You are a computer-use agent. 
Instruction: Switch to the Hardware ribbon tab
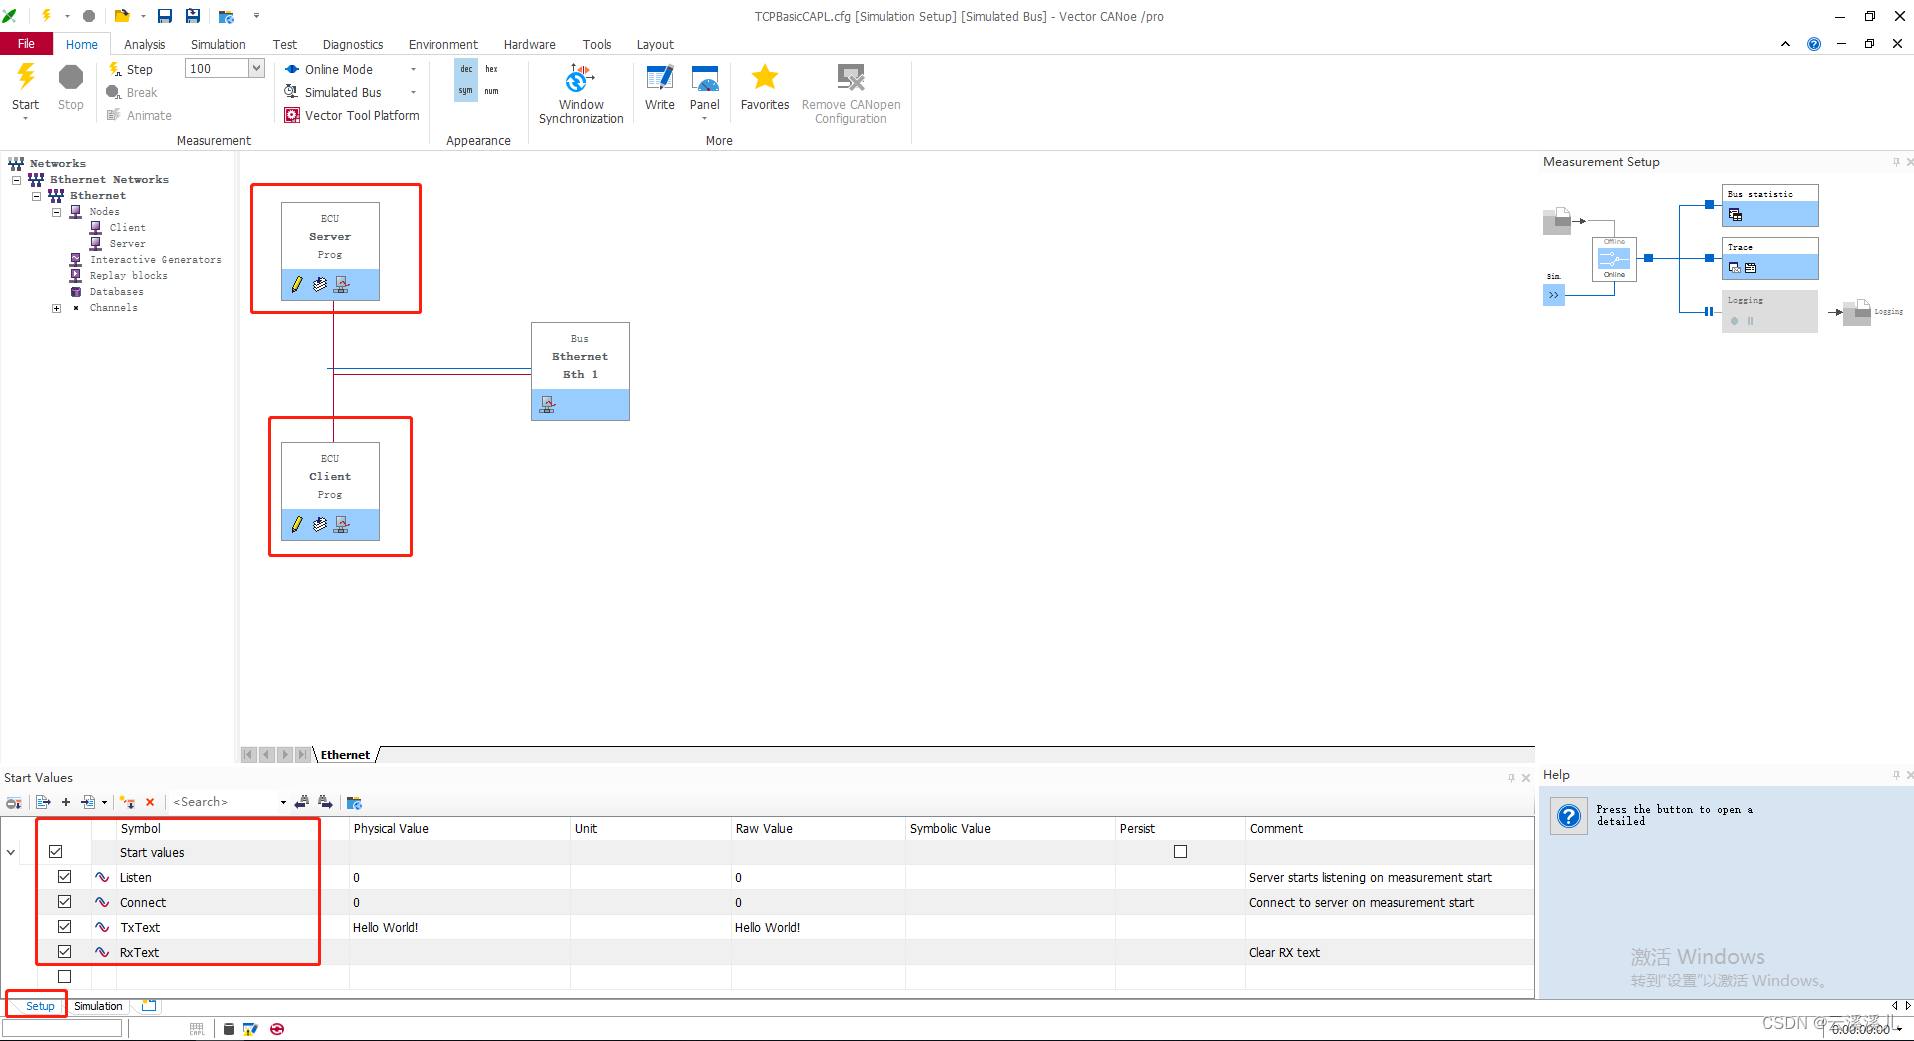(529, 45)
